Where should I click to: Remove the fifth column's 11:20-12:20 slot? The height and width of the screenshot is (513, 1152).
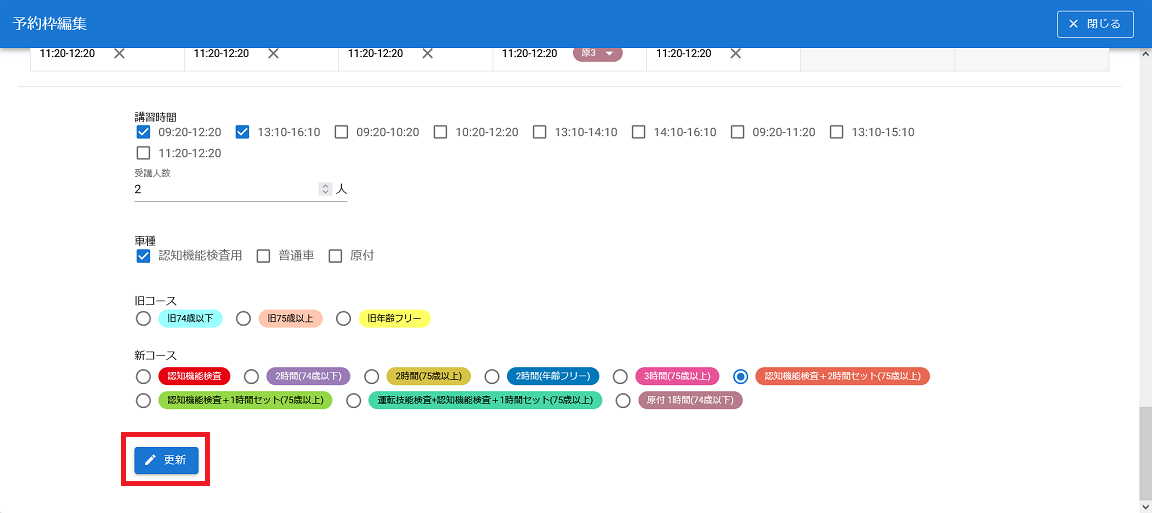coord(735,54)
